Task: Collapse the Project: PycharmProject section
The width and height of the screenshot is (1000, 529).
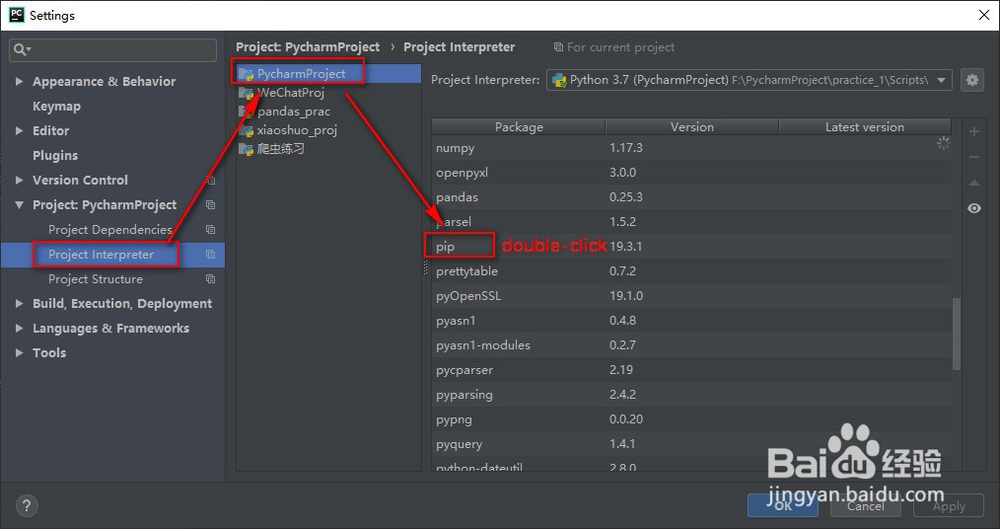Action: (x=19, y=205)
